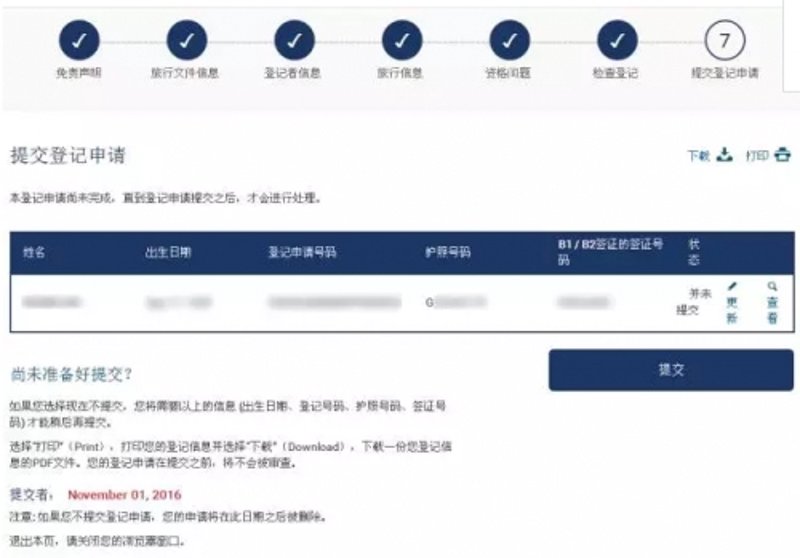Click the 旅行信息 step label
The image size is (800, 558).
[x=400, y=73]
